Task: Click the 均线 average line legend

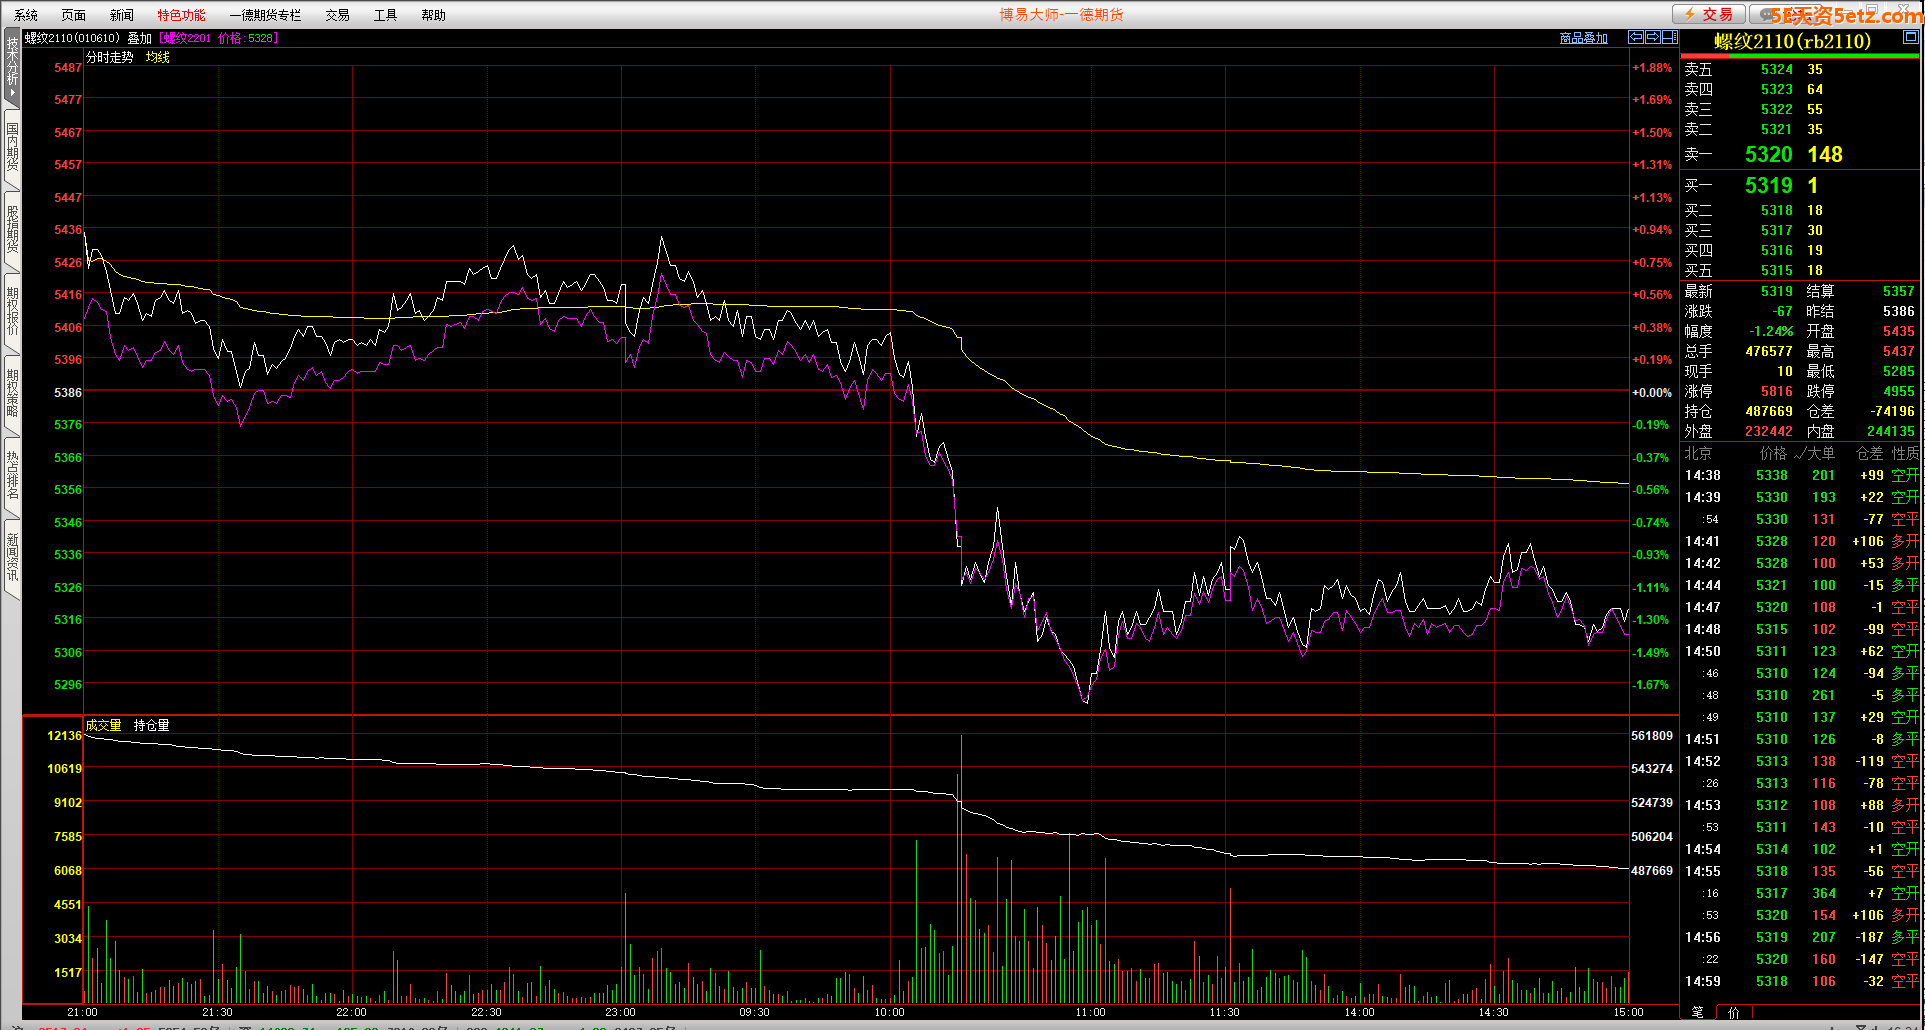Action: pos(158,57)
